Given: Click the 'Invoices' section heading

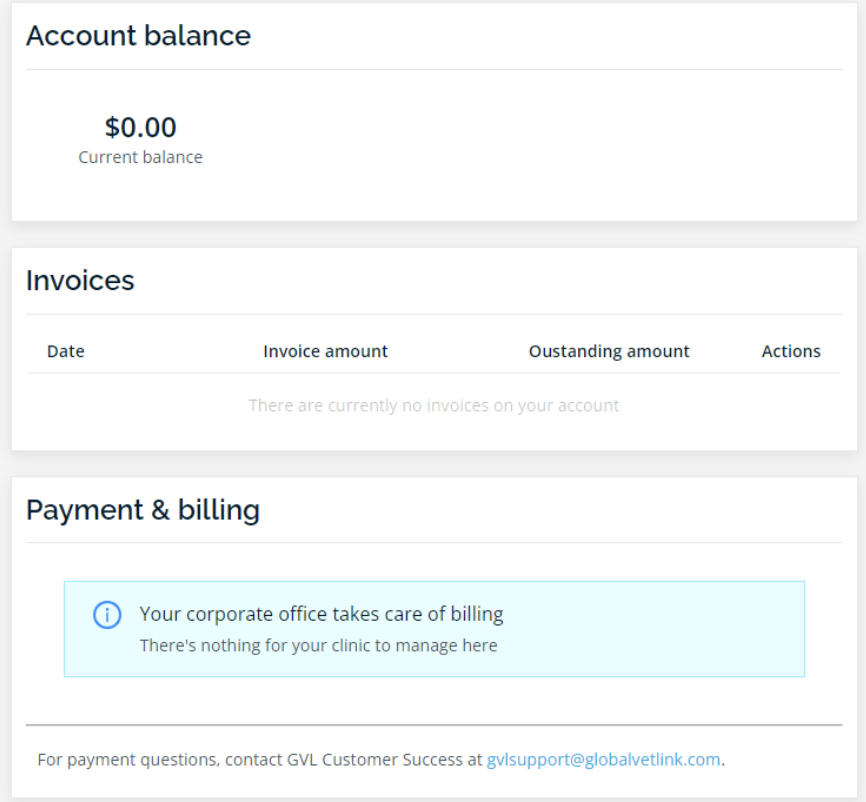Looking at the screenshot, I should tap(80, 281).
